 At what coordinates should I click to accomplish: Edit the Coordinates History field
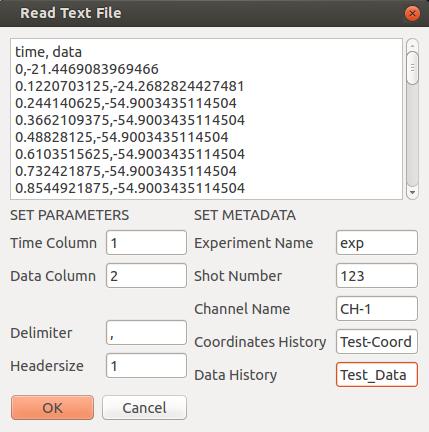[377, 342]
